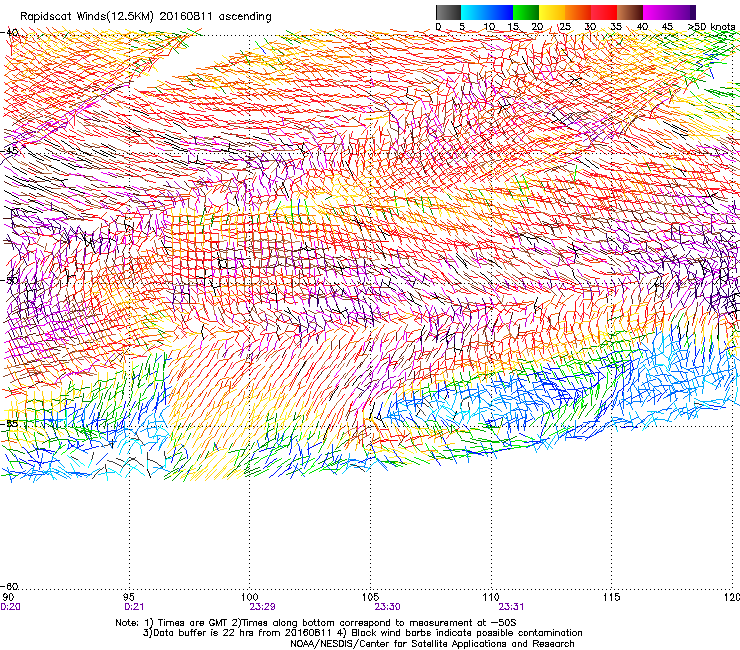
Task: Click the '25' legend scale label
Action: click(564, 26)
